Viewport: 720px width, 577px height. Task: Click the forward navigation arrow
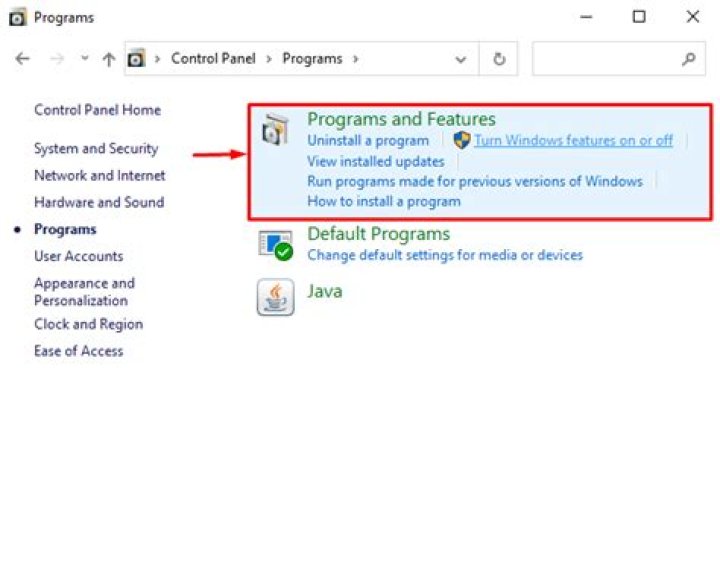56,59
